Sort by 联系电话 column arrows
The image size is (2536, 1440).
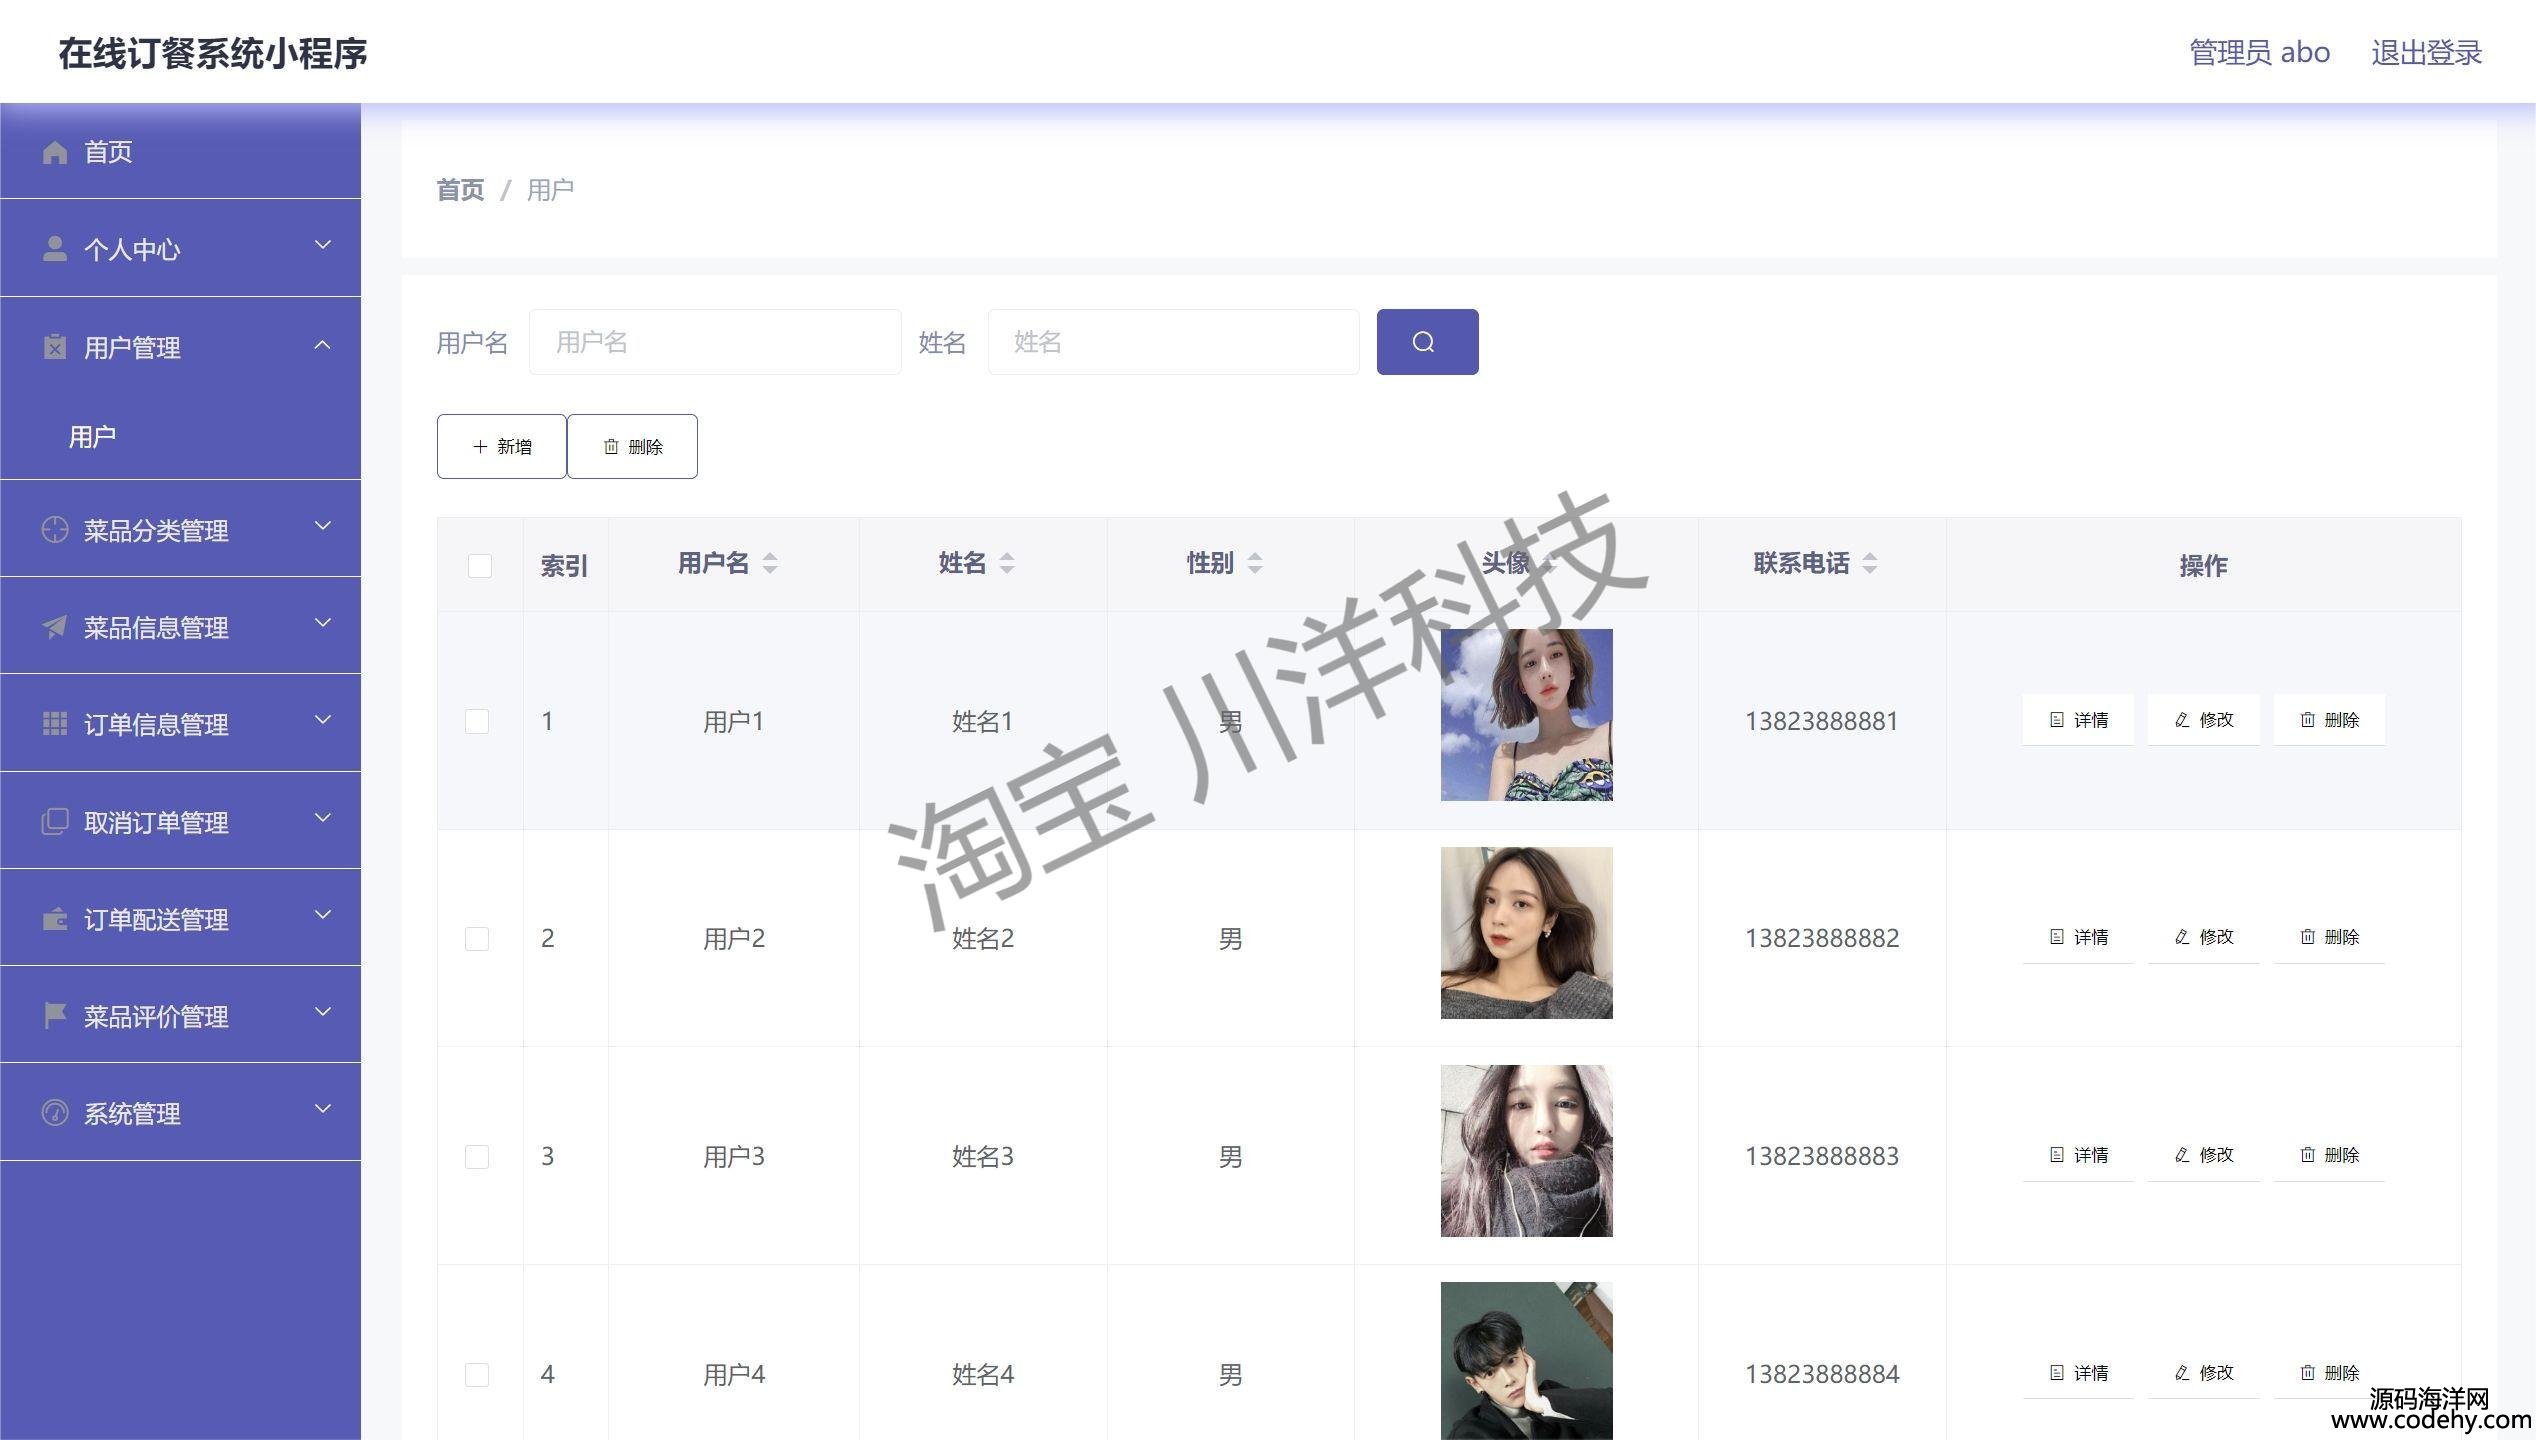[1869, 563]
